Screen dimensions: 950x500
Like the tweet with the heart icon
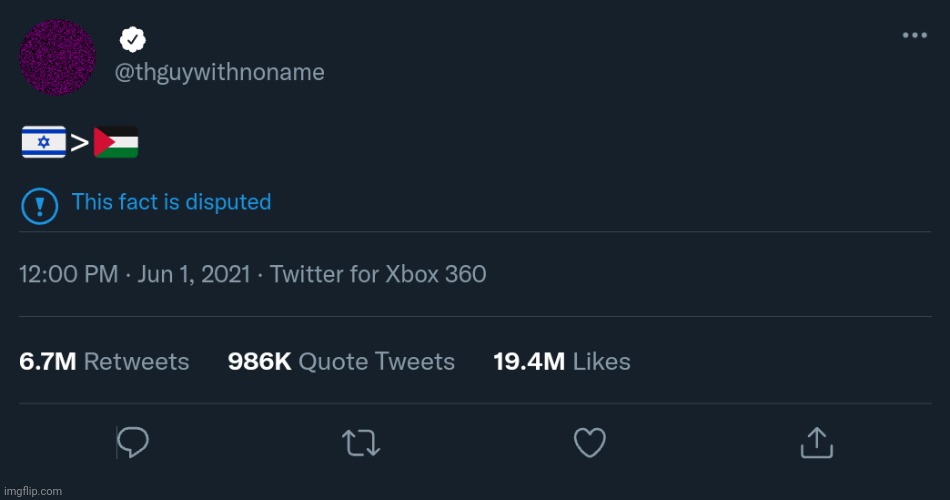590,442
